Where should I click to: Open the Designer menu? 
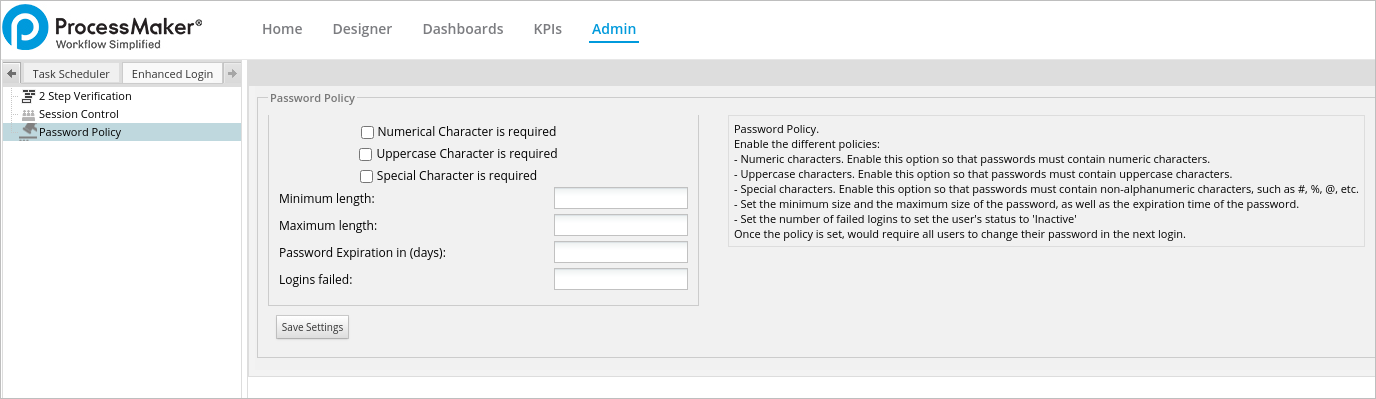click(362, 29)
